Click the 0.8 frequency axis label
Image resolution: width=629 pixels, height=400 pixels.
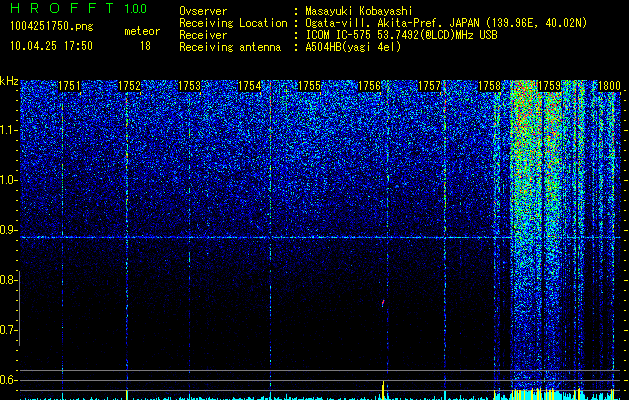(x=8, y=280)
